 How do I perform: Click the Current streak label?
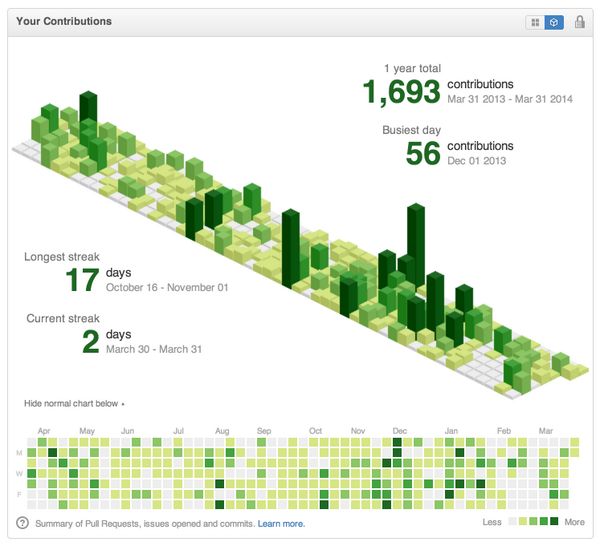coord(63,318)
